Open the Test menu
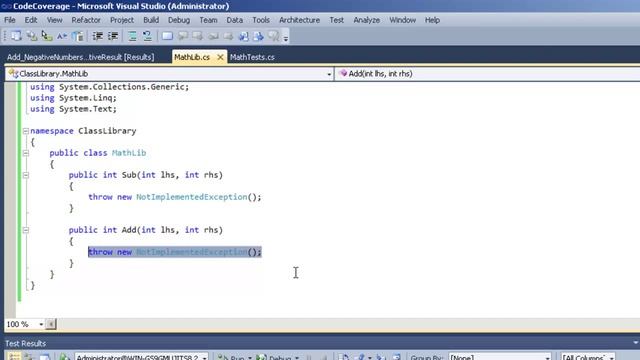Viewport: 640px width, 360px height. click(337, 20)
